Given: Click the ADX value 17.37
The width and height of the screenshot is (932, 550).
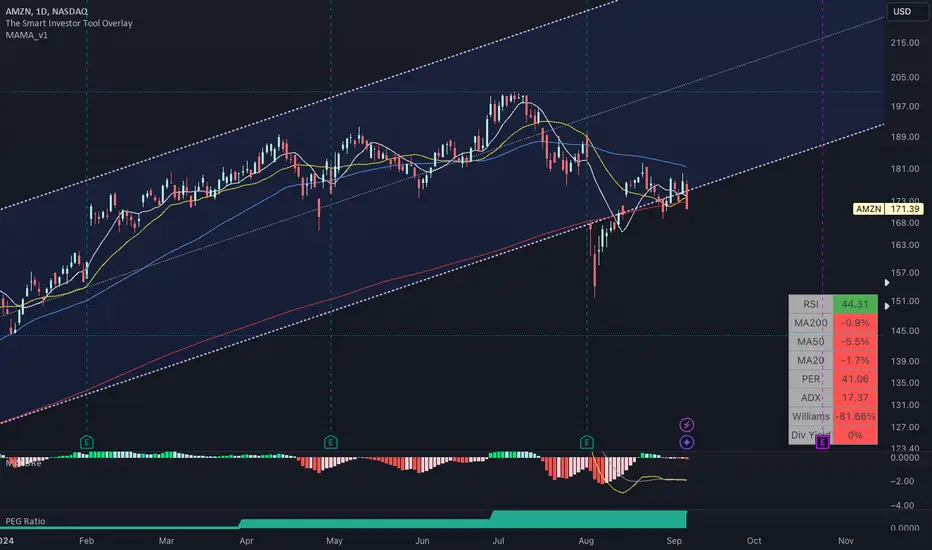Looking at the screenshot, I should click(x=855, y=397).
